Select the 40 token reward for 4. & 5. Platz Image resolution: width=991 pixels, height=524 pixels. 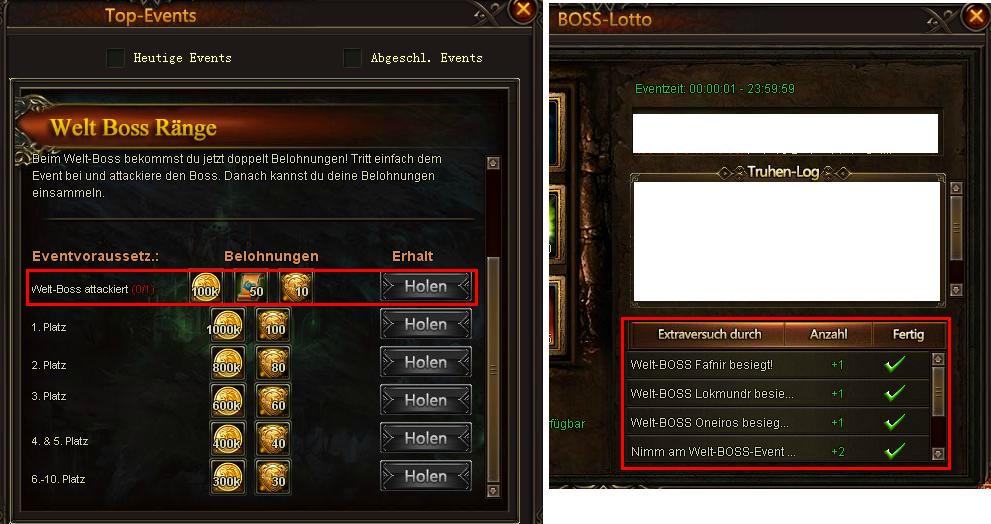pos(273,439)
